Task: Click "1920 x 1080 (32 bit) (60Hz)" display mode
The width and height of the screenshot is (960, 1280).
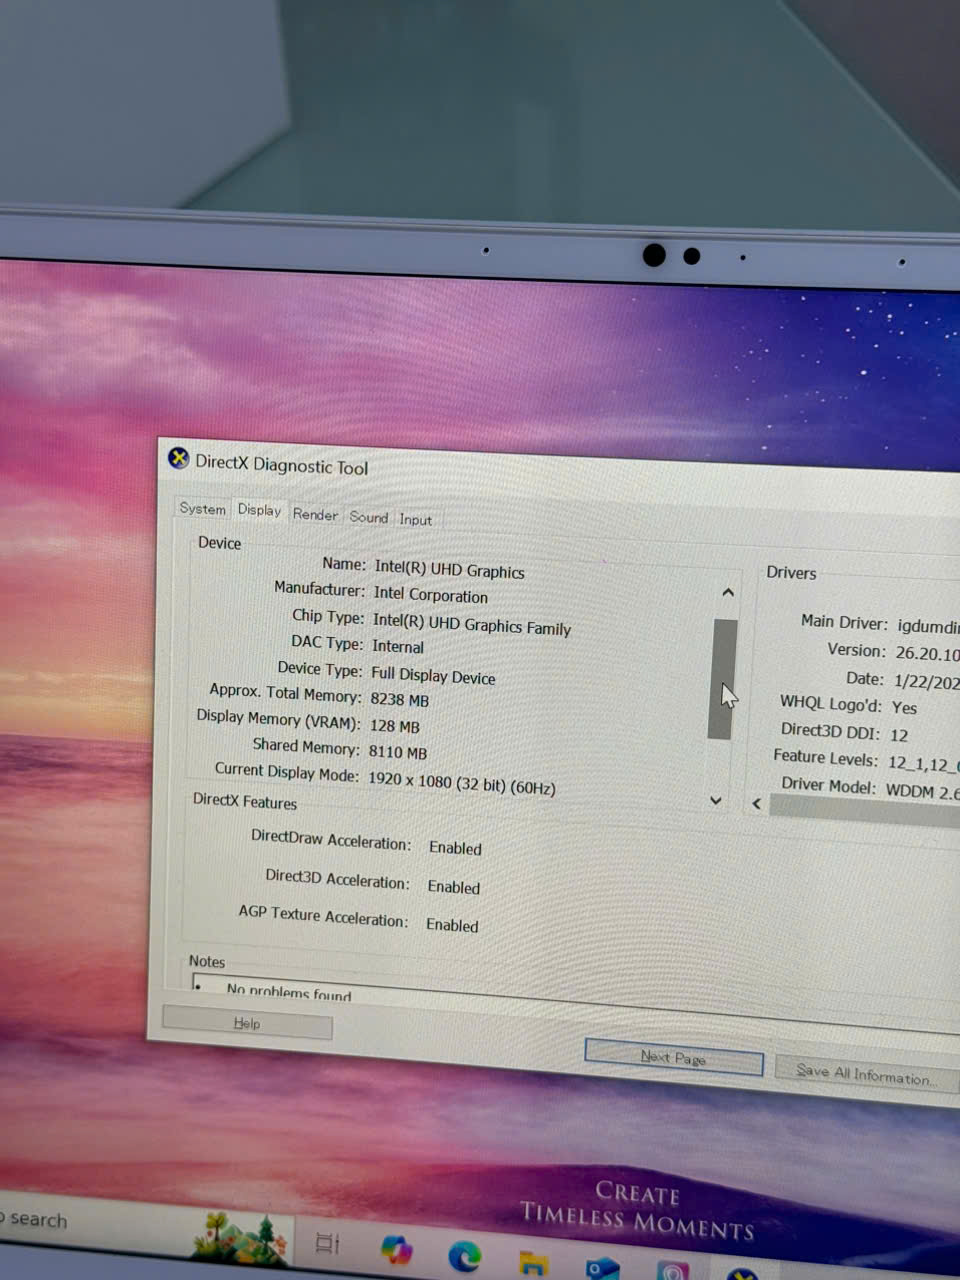Action: coord(462,782)
